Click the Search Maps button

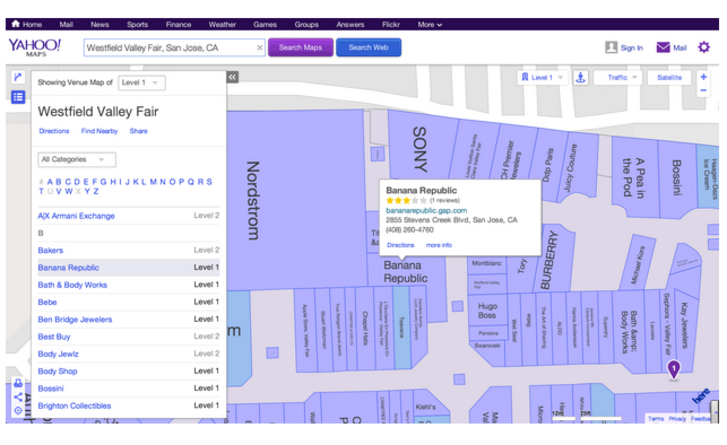point(300,47)
